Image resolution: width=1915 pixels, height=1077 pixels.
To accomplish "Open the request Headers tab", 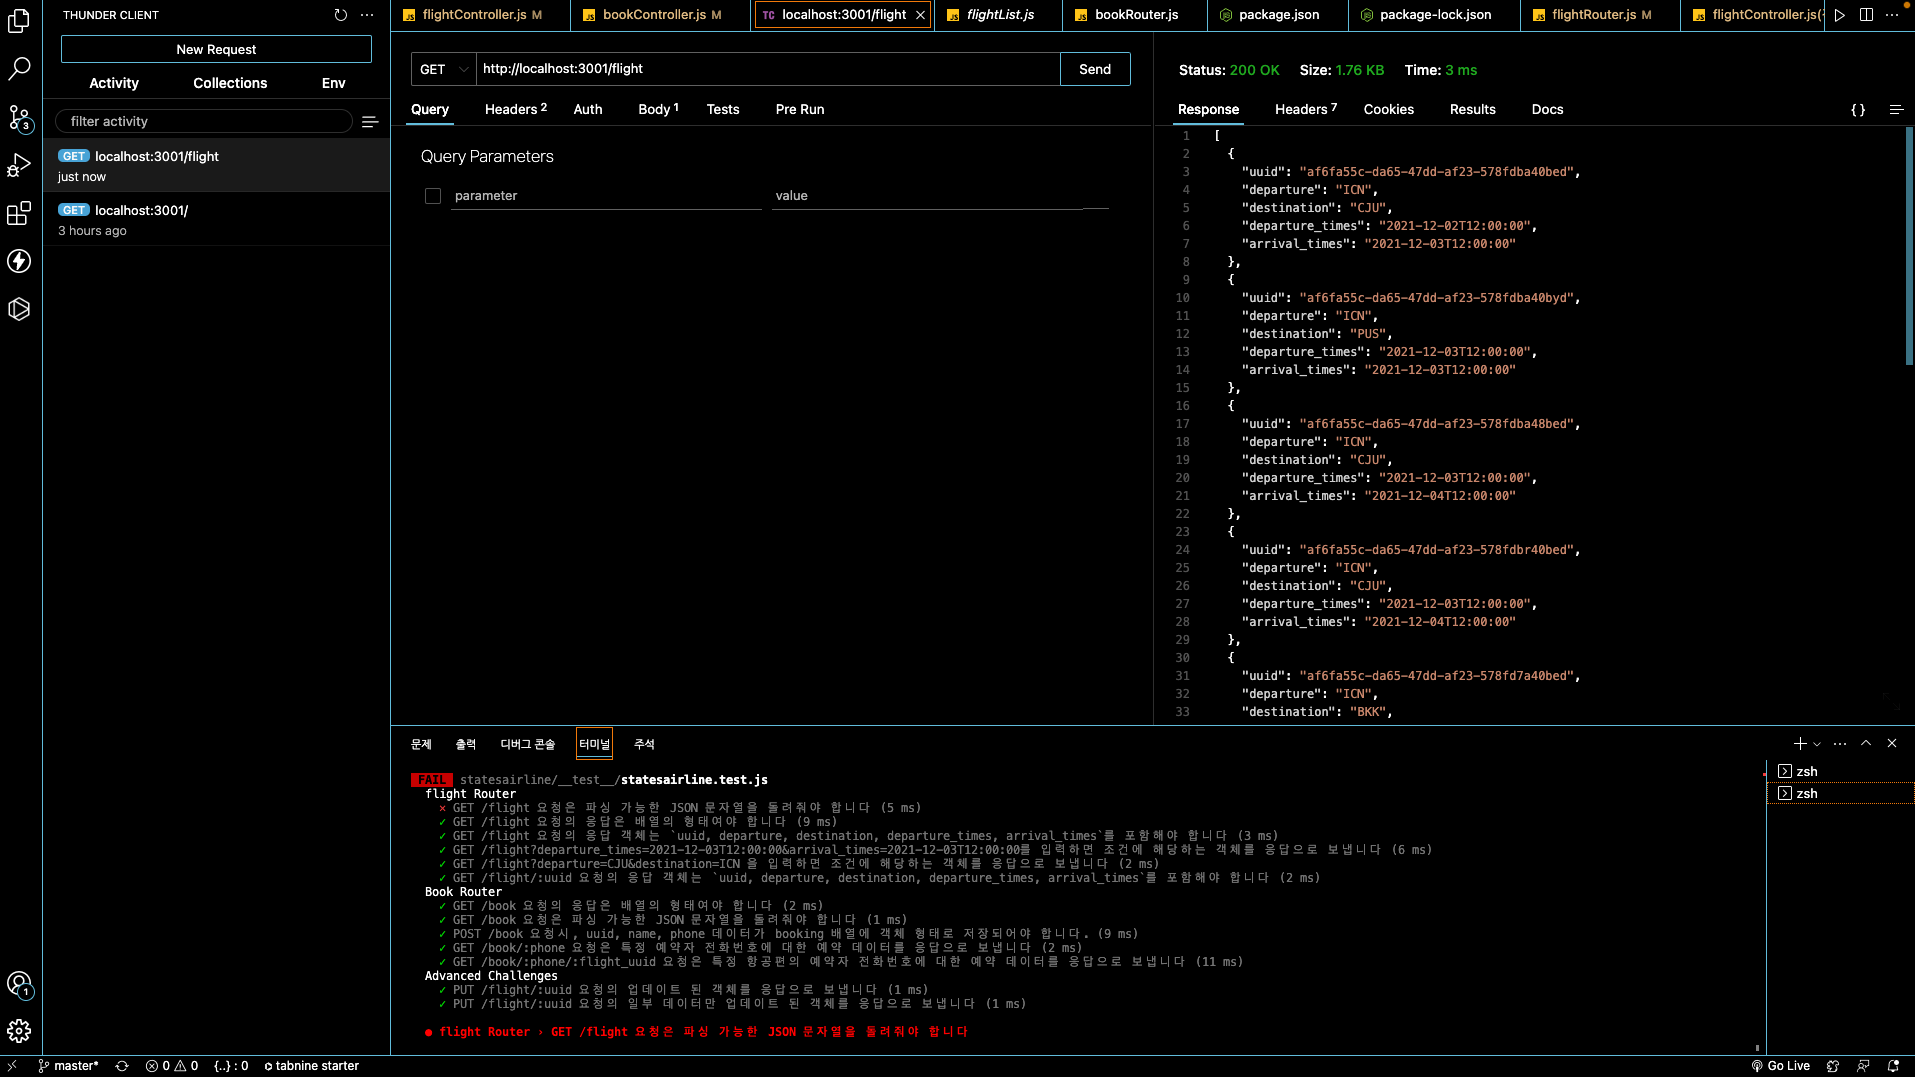I will click(x=516, y=109).
